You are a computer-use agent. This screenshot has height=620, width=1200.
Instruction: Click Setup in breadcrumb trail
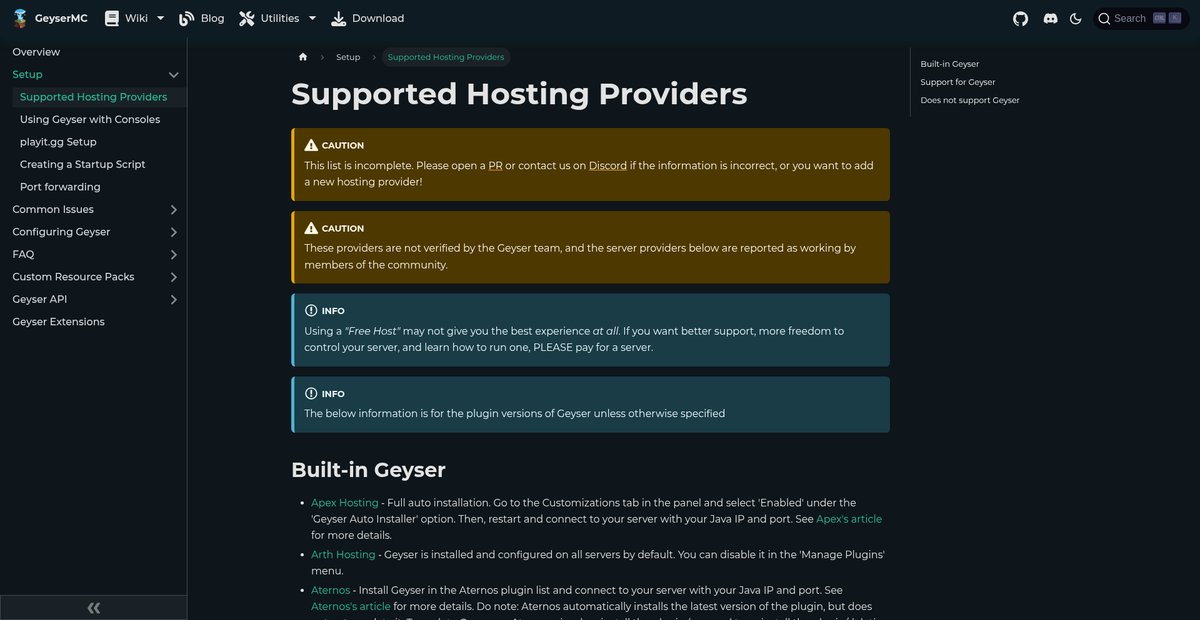point(348,57)
